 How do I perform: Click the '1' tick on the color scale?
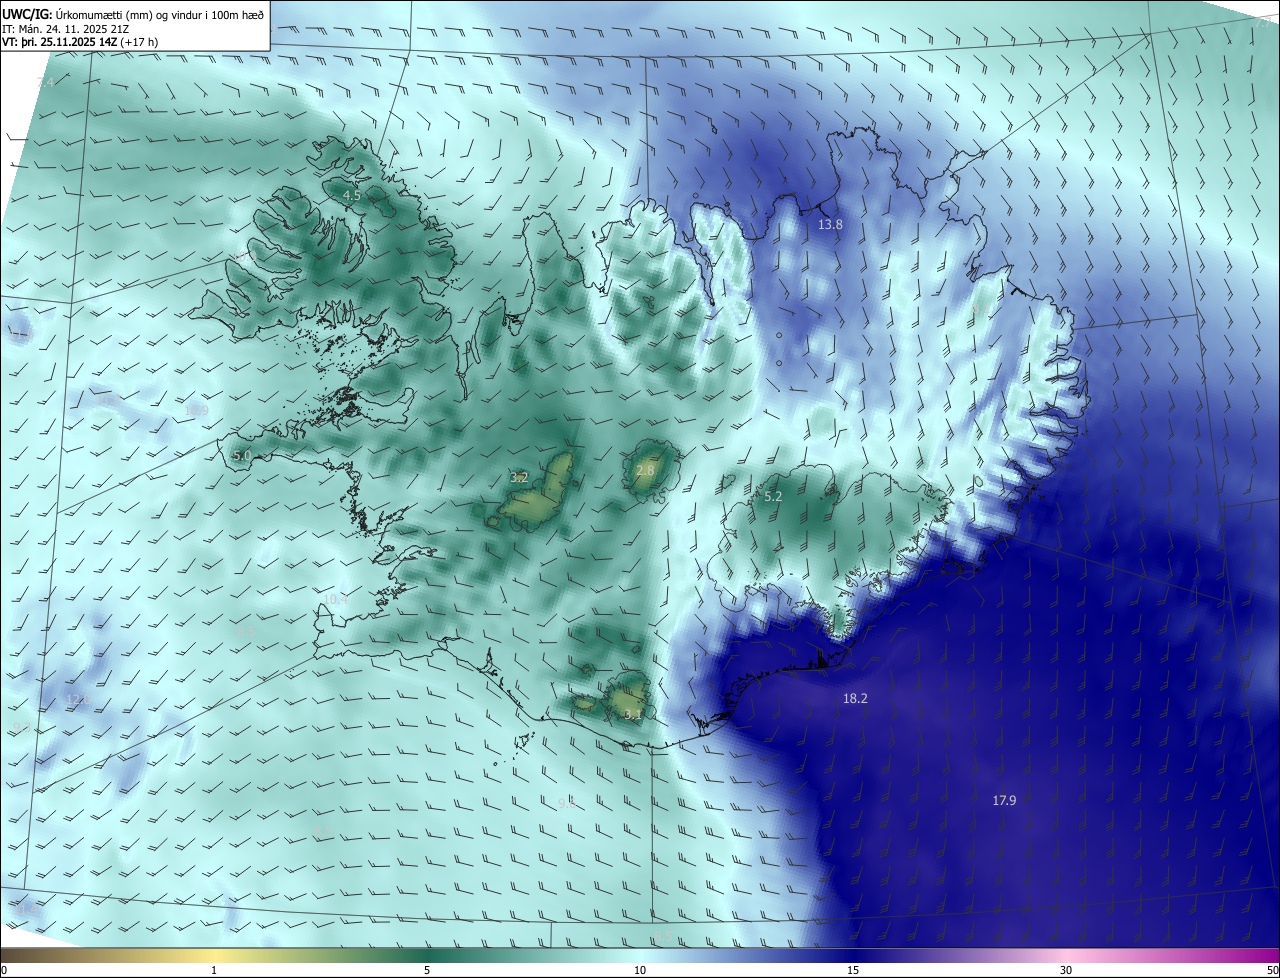click(x=214, y=970)
